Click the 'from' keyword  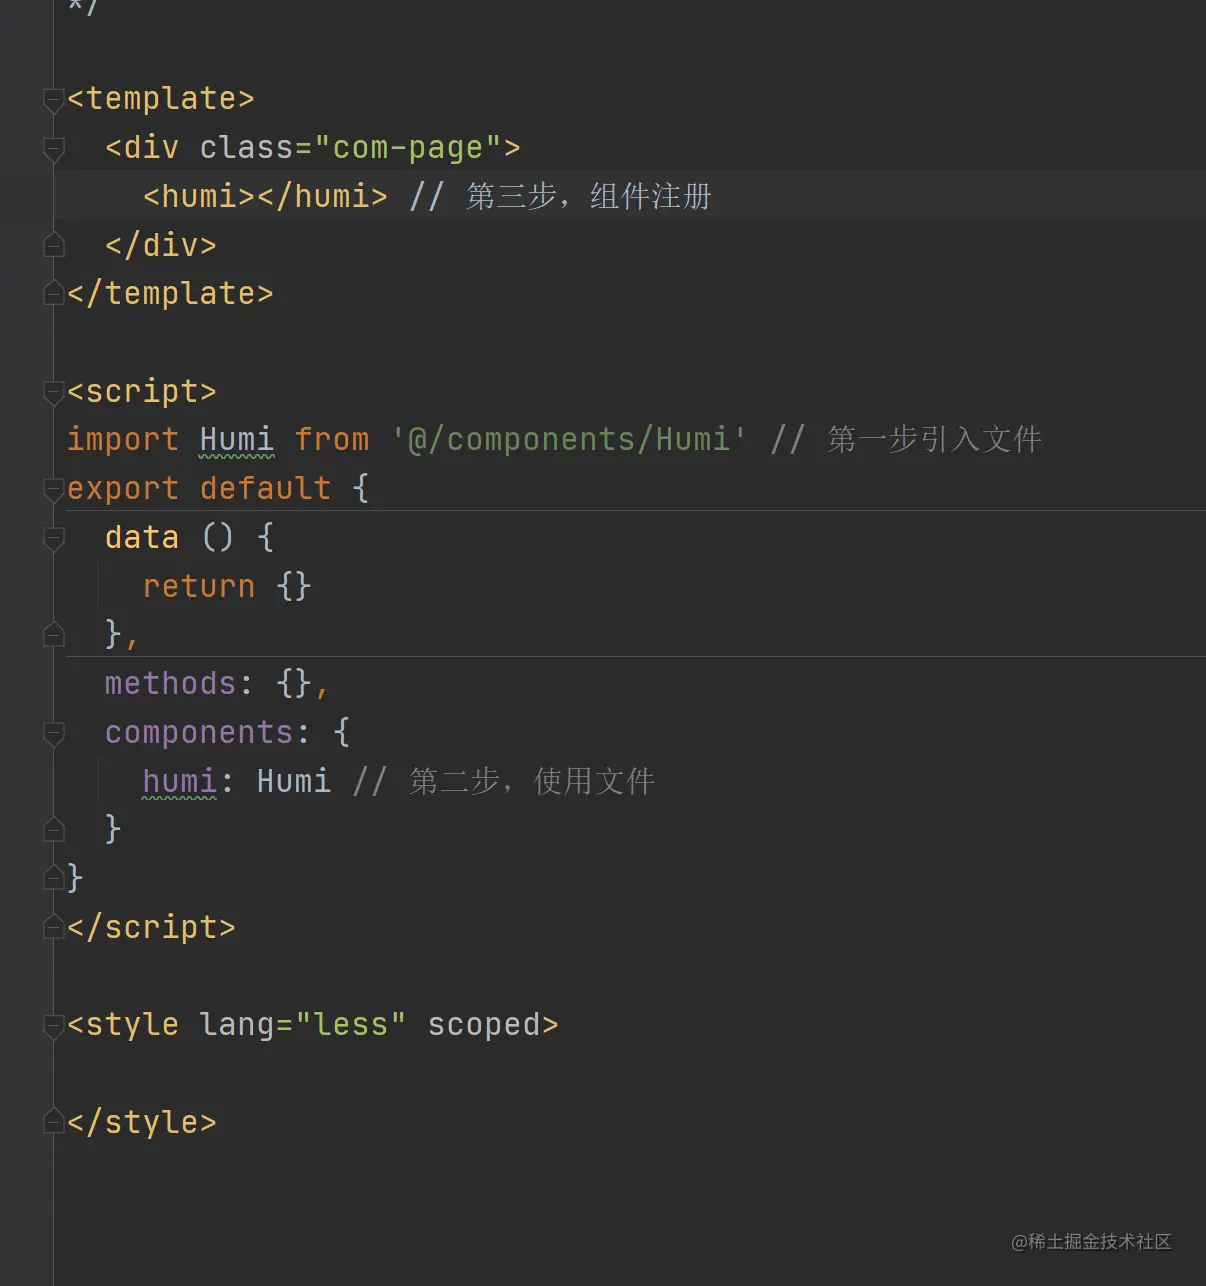(332, 440)
